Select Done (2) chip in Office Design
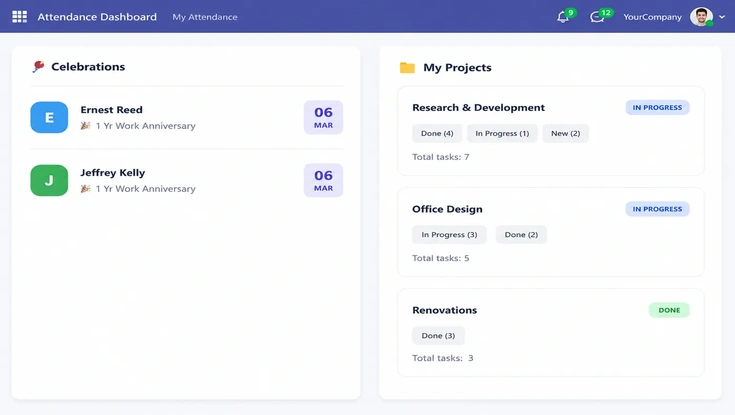 click(521, 234)
